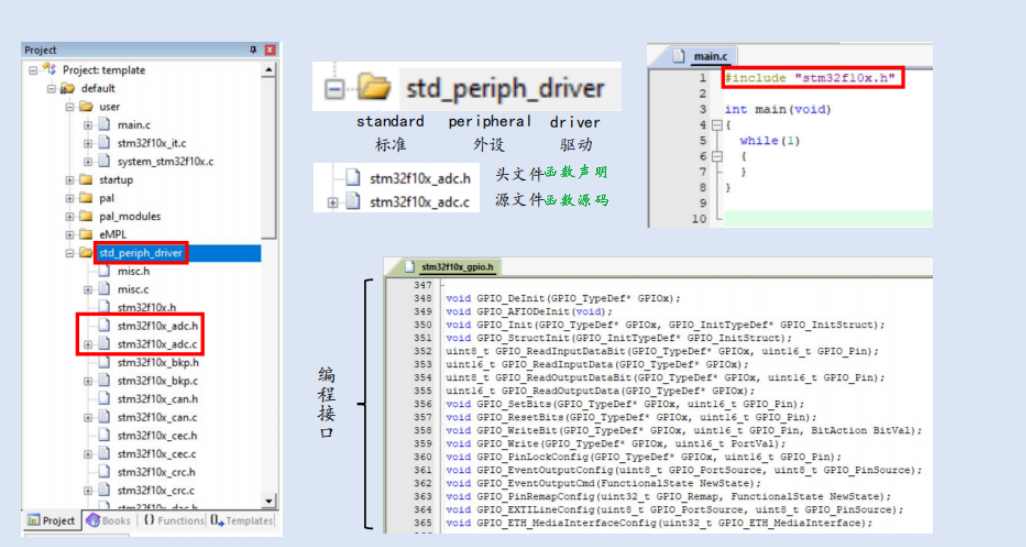Expand stm32f10x_it.c node
This screenshot has width=1026, height=547.
coord(88,143)
